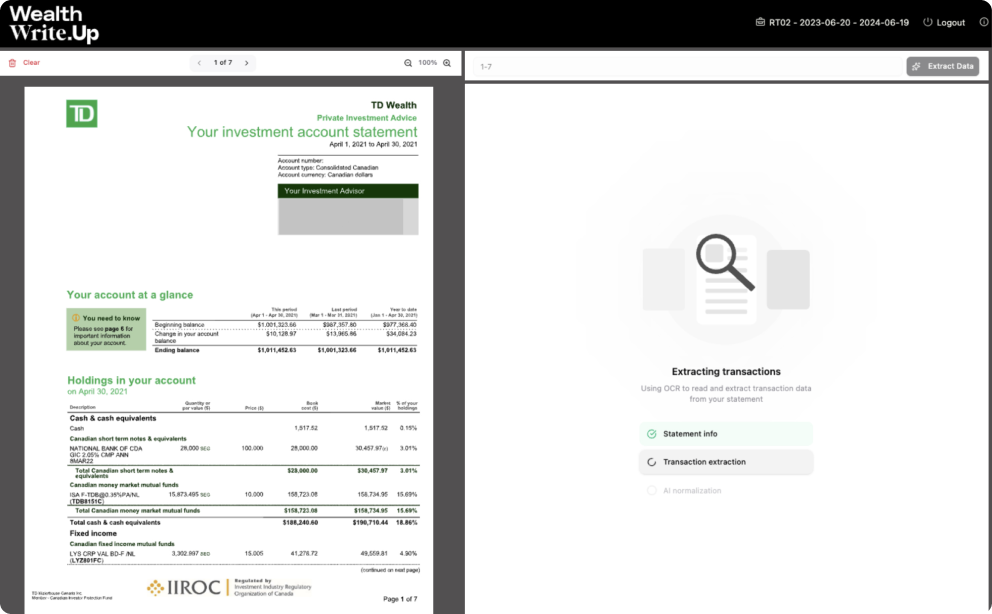The image size is (992, 614).
Task: Click the trash icon beside Clear
Action: tap(12, 63)
